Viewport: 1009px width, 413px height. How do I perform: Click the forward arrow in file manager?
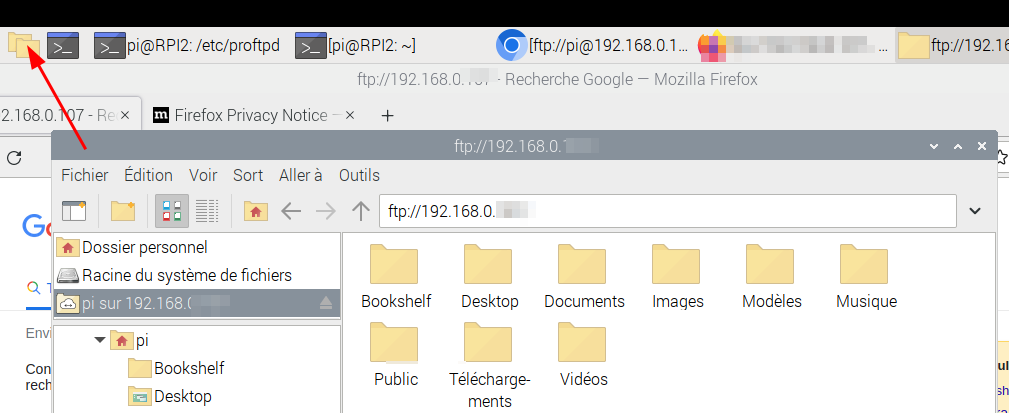pos(326,211)
